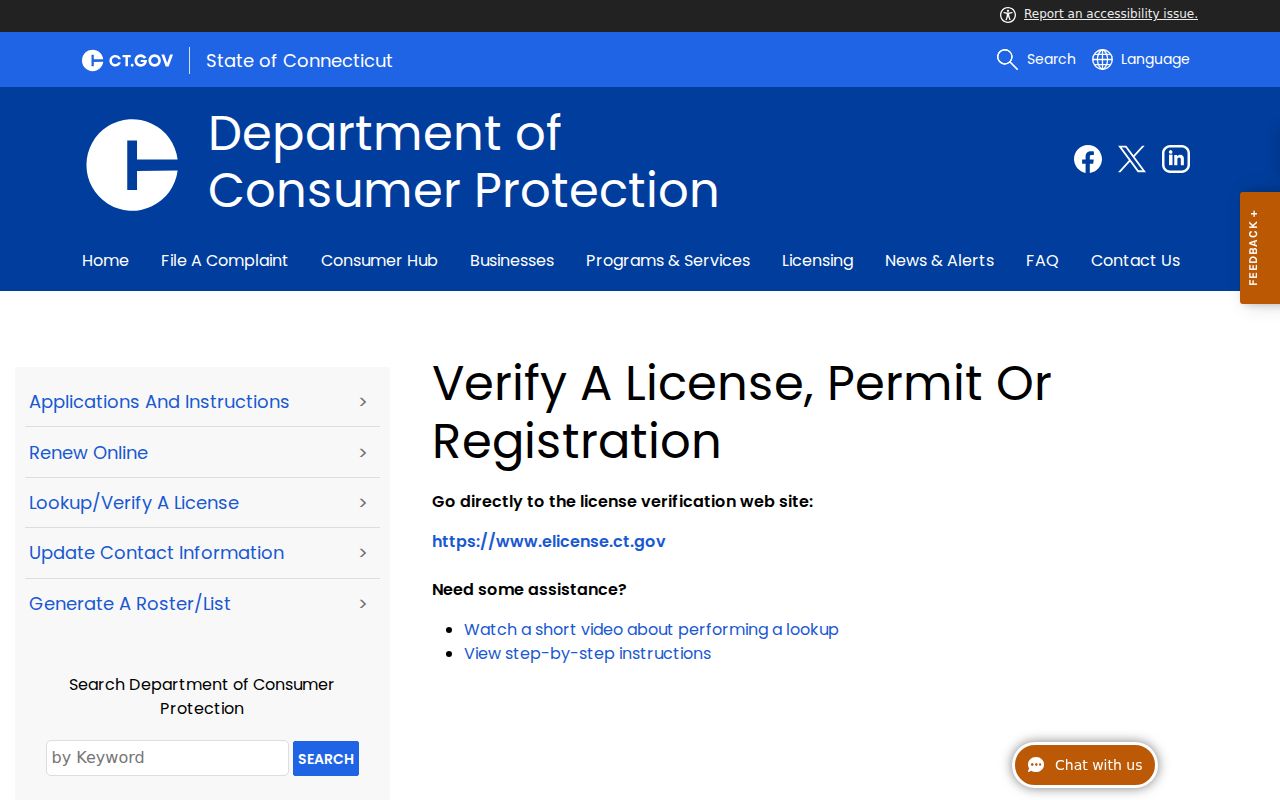Focus the by Keyword search field

tap(167, 758)
